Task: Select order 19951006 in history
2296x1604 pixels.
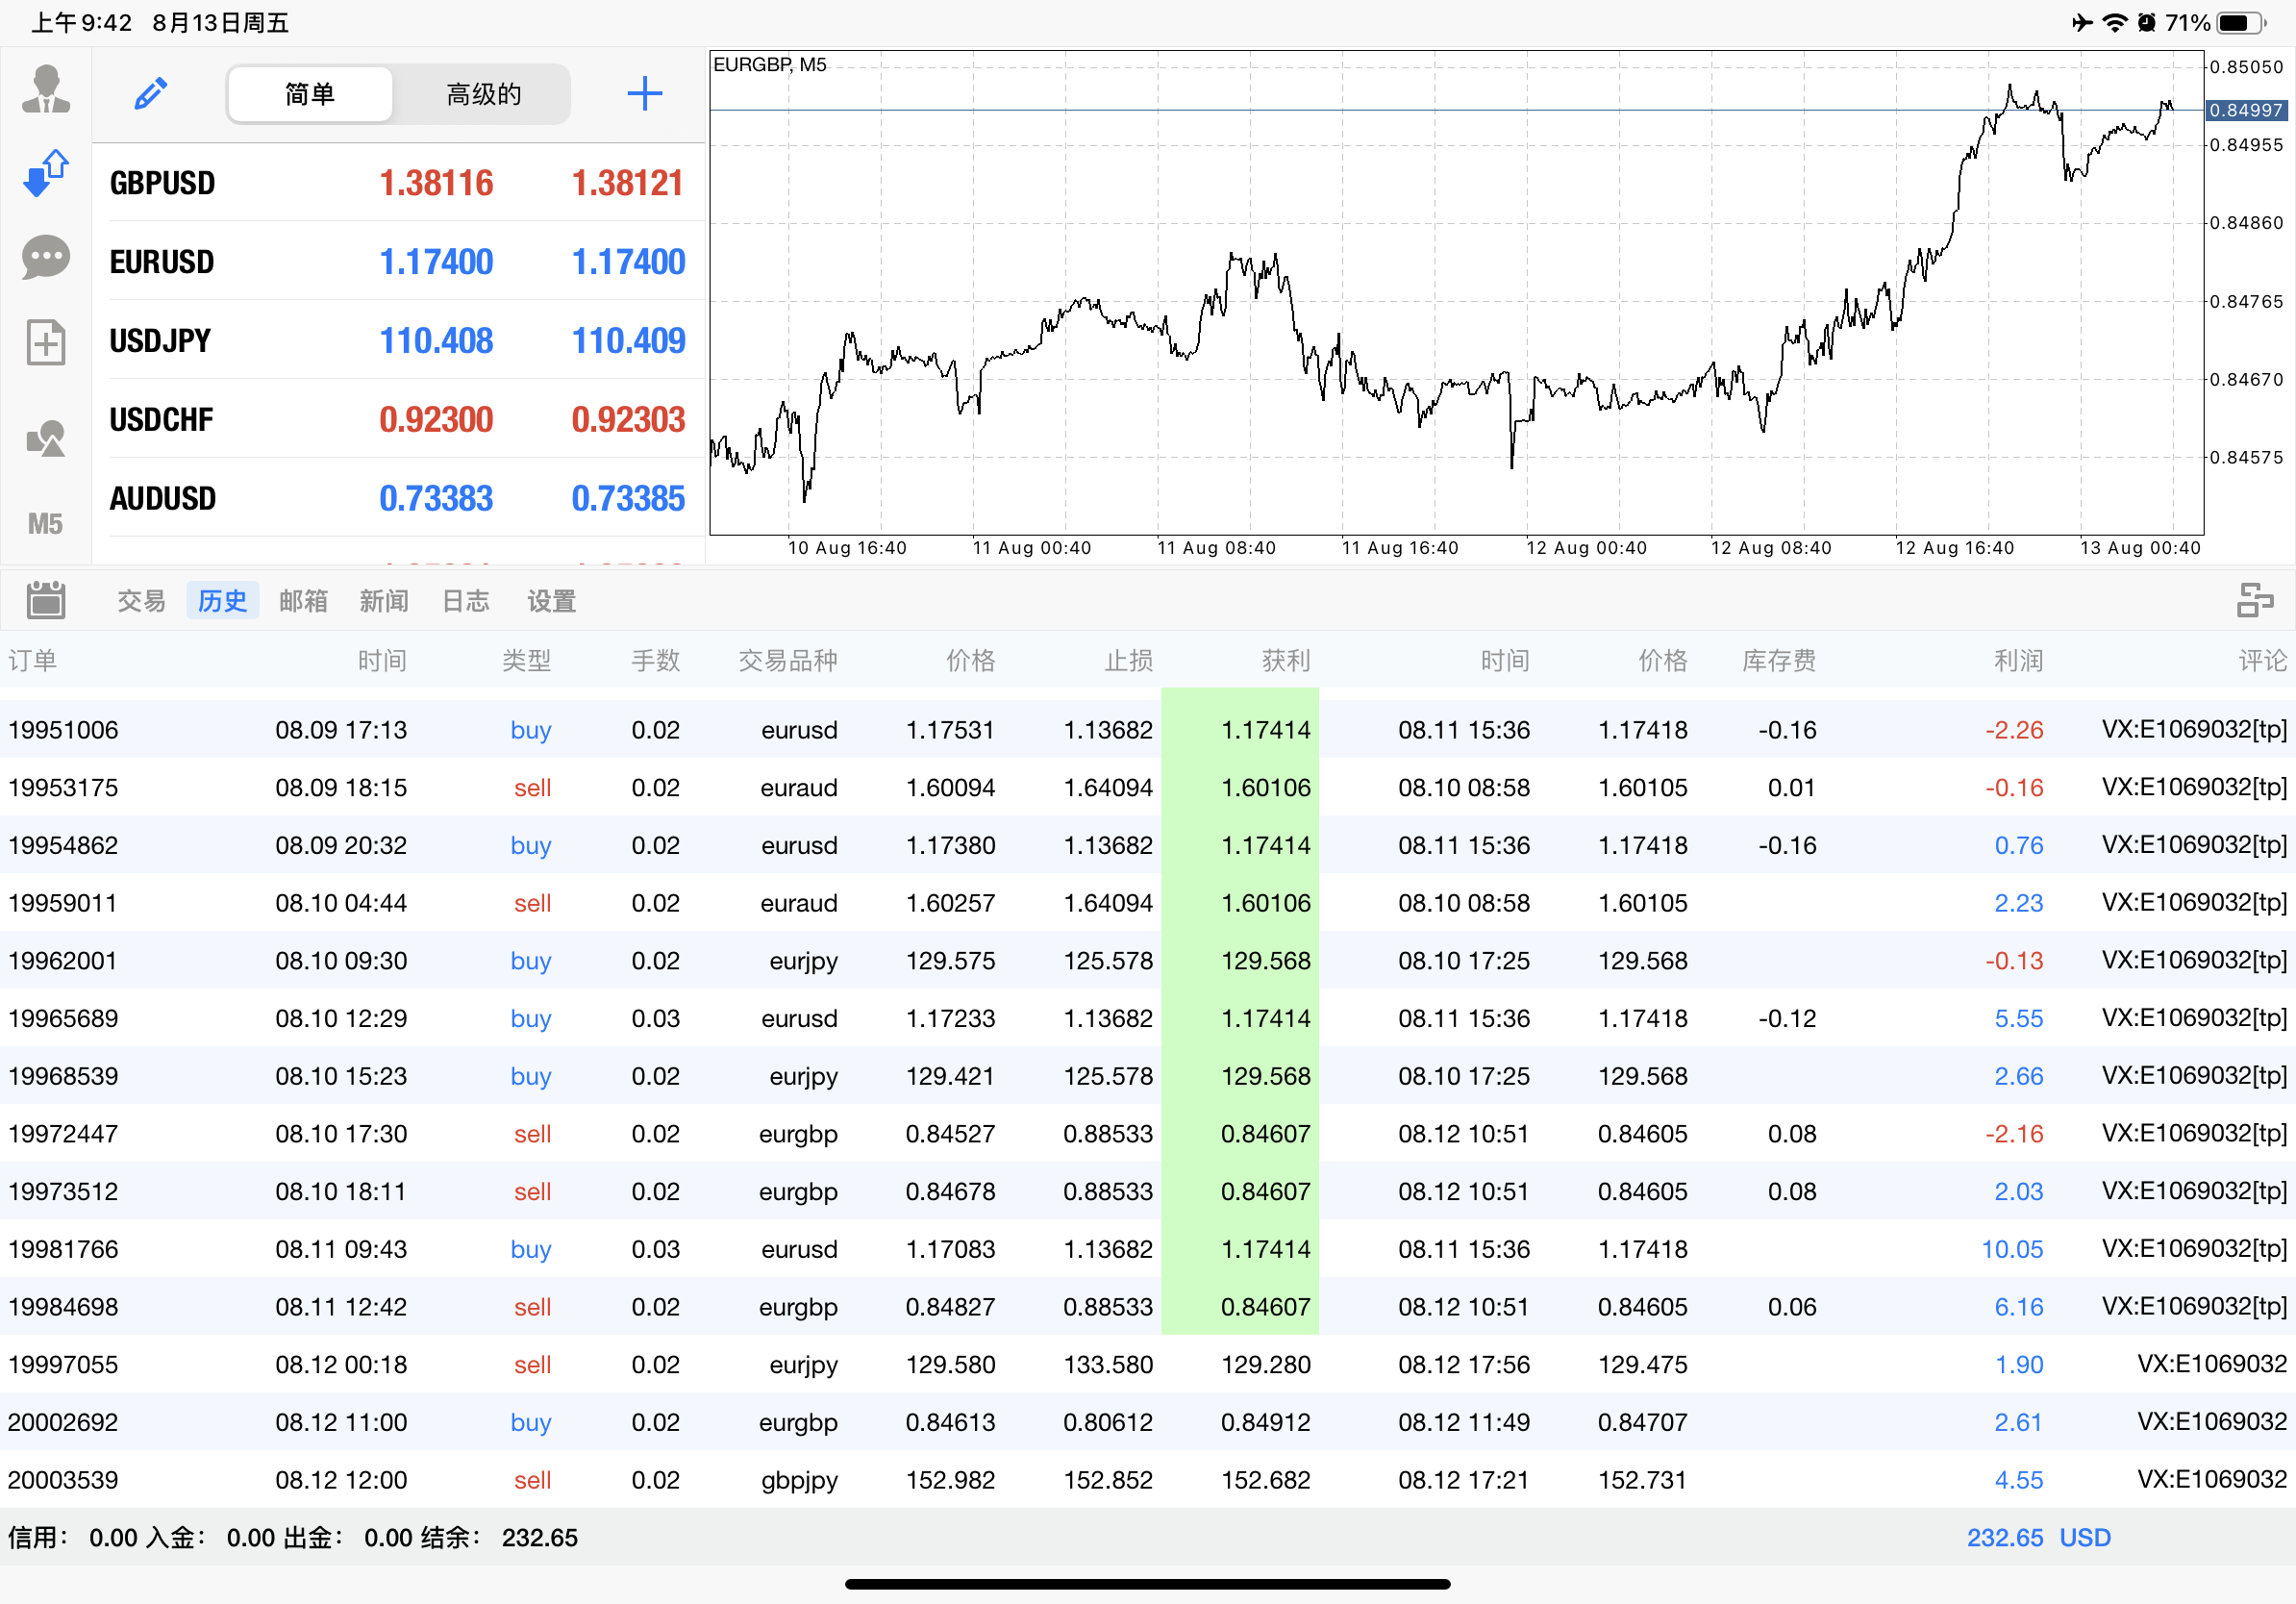Action: coord(1148,730)
